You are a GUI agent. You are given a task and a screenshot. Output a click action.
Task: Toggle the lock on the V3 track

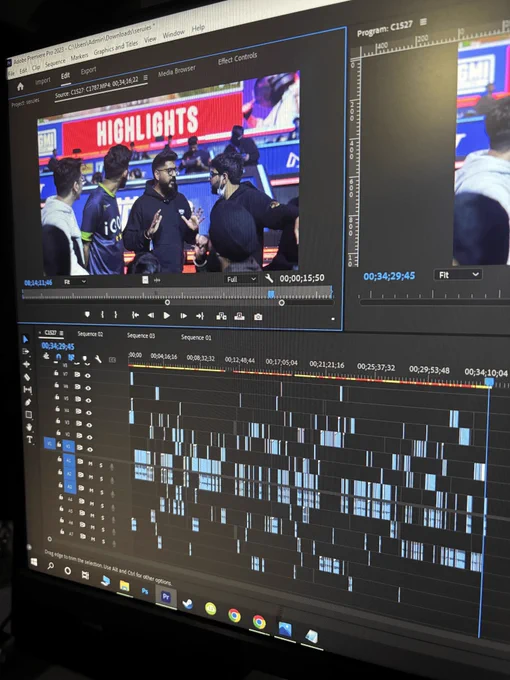point(57,421)
